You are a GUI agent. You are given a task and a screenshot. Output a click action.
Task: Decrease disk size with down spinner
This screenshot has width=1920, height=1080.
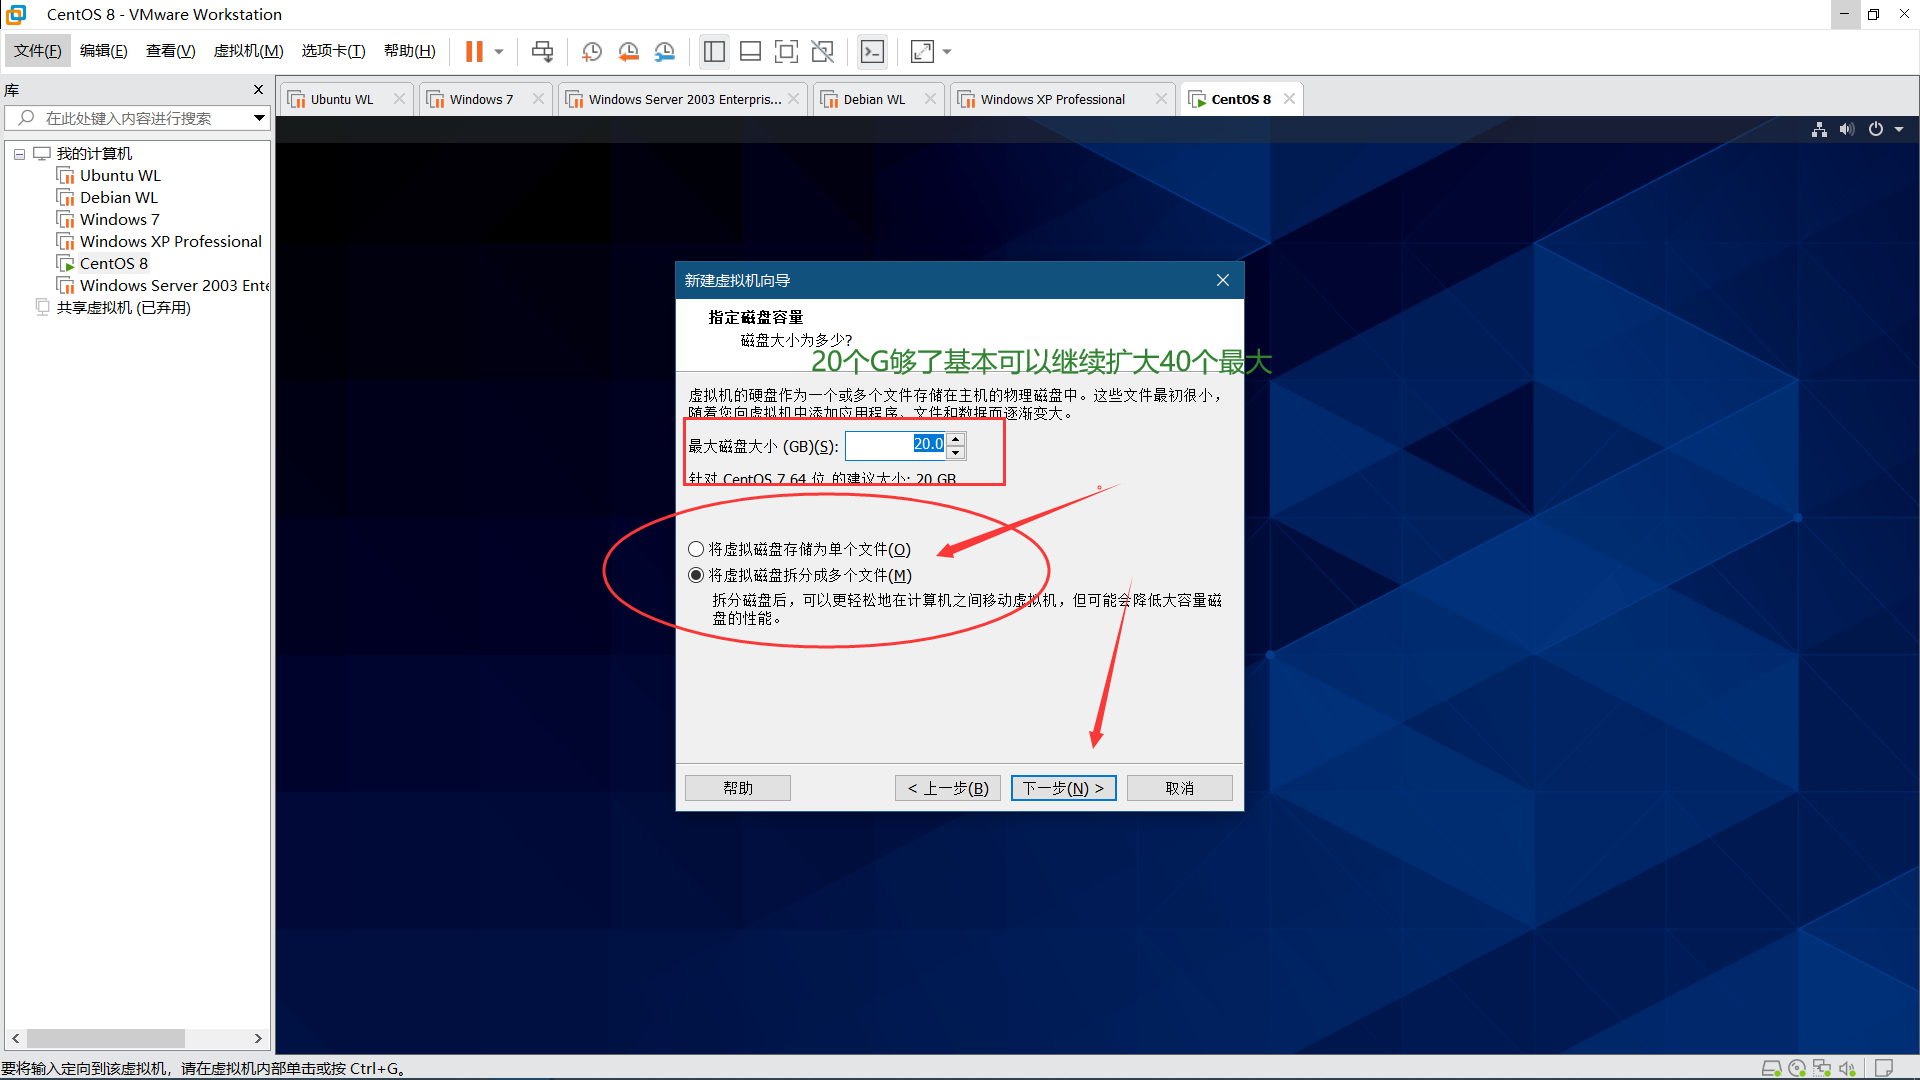coord(956,452)
